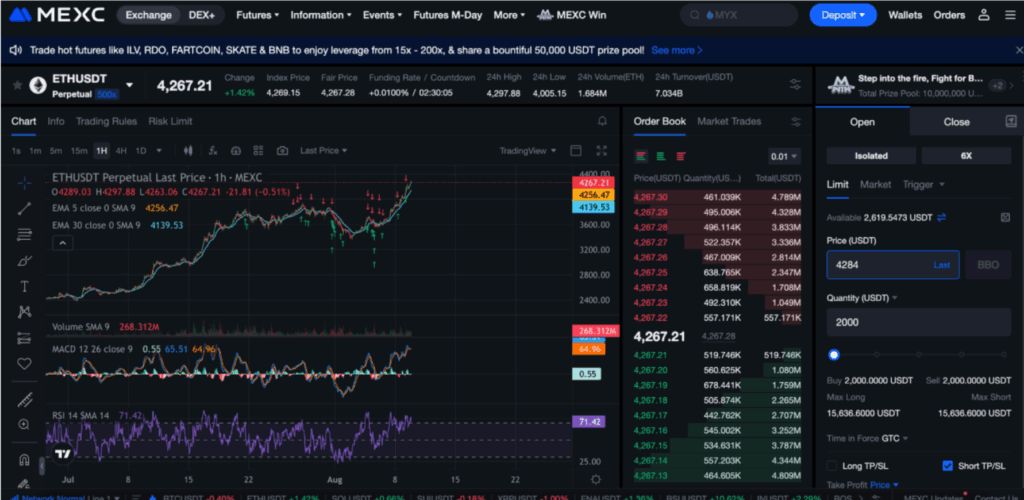The image size is (1024, 500).
Task: Show sell-only order book view
Action: pos(681,157)
